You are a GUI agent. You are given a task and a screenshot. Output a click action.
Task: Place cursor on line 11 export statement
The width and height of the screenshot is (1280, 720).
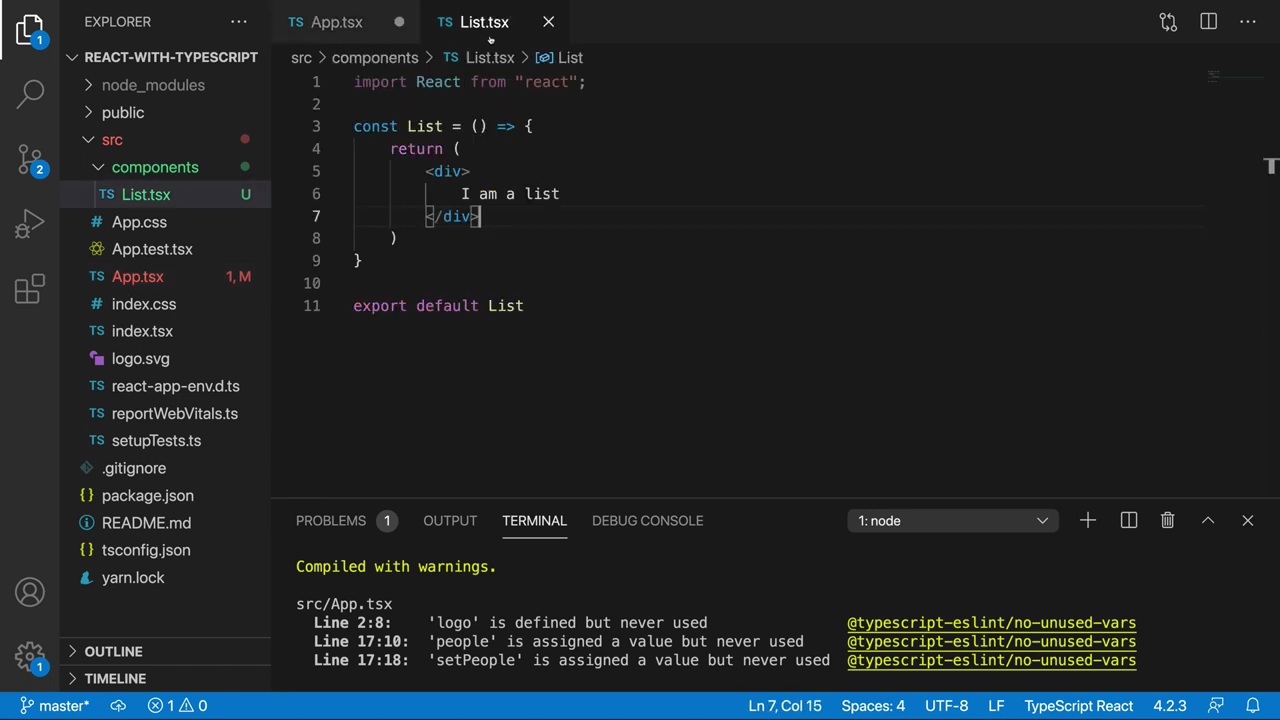(438, 306)
